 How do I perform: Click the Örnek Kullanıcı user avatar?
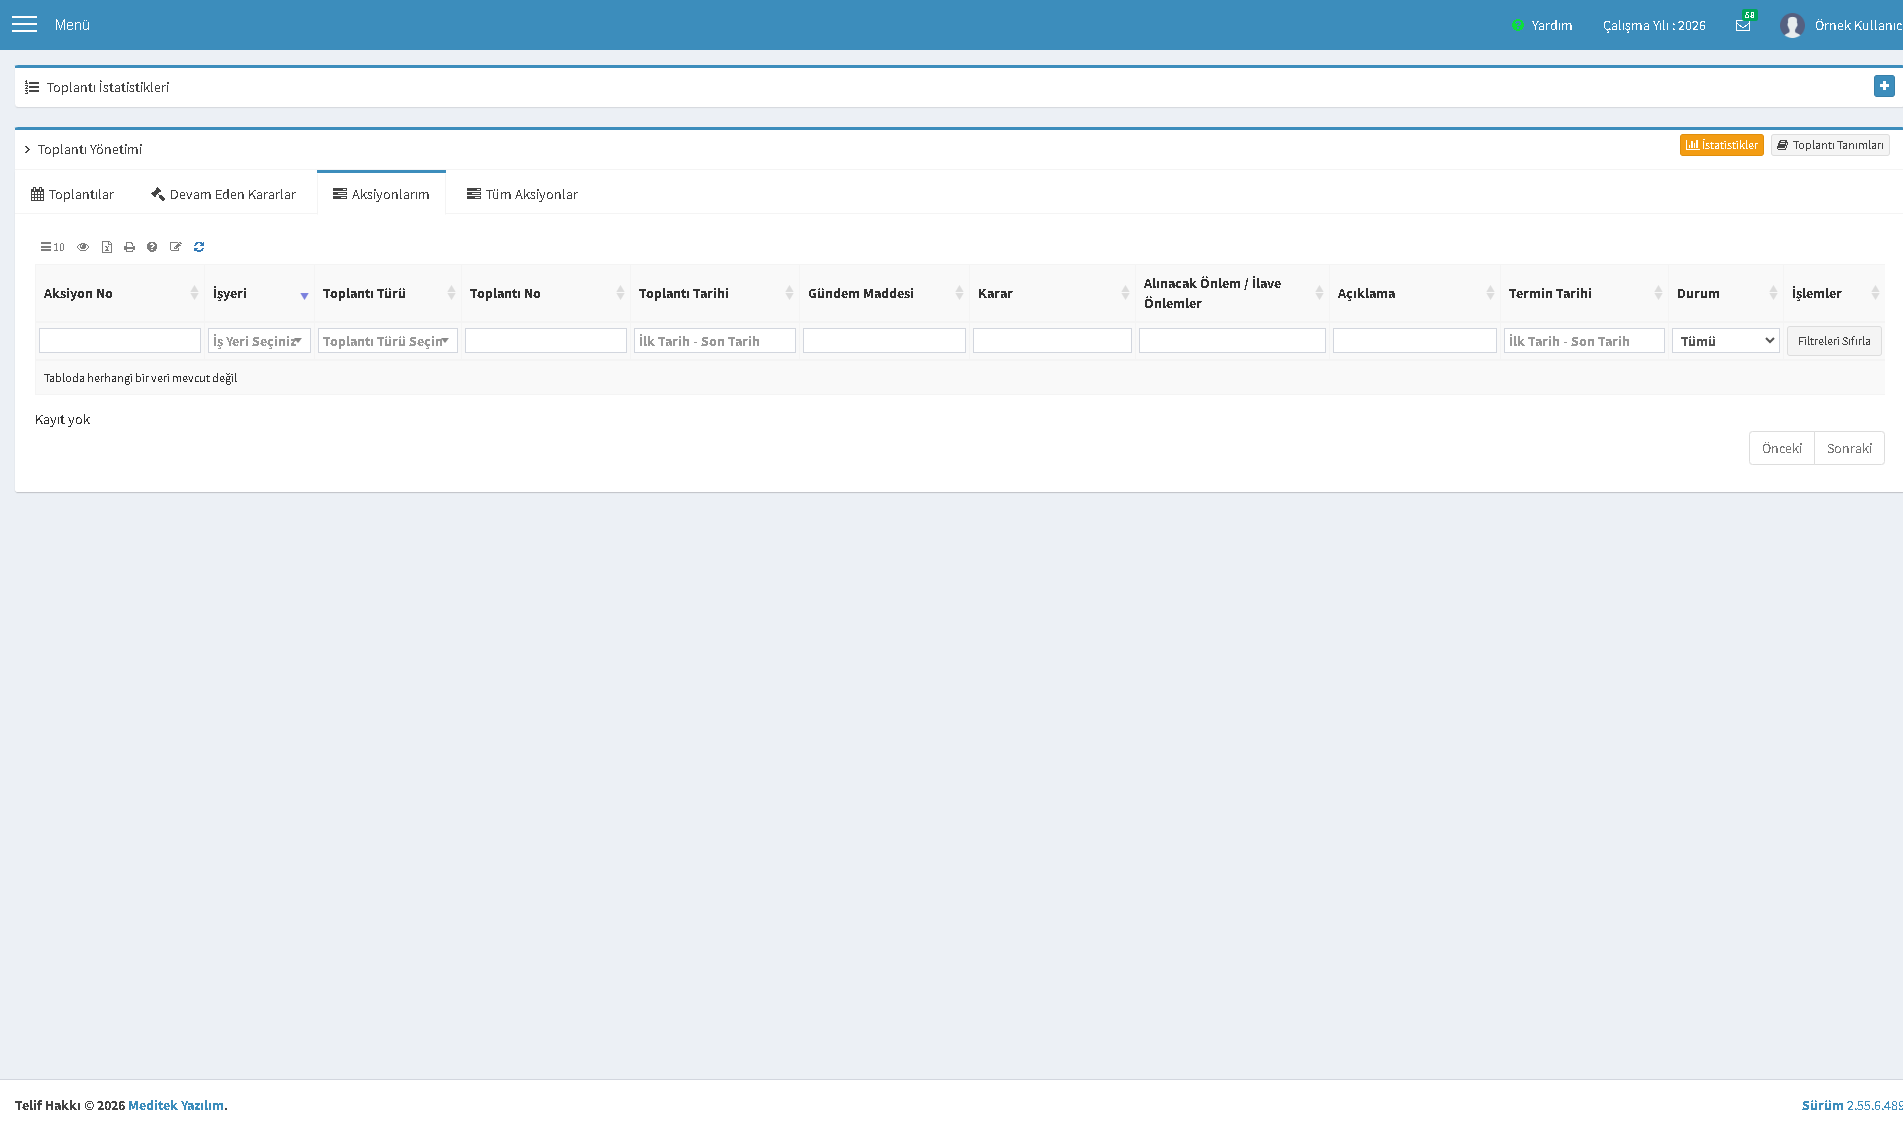coord(1792,25)
